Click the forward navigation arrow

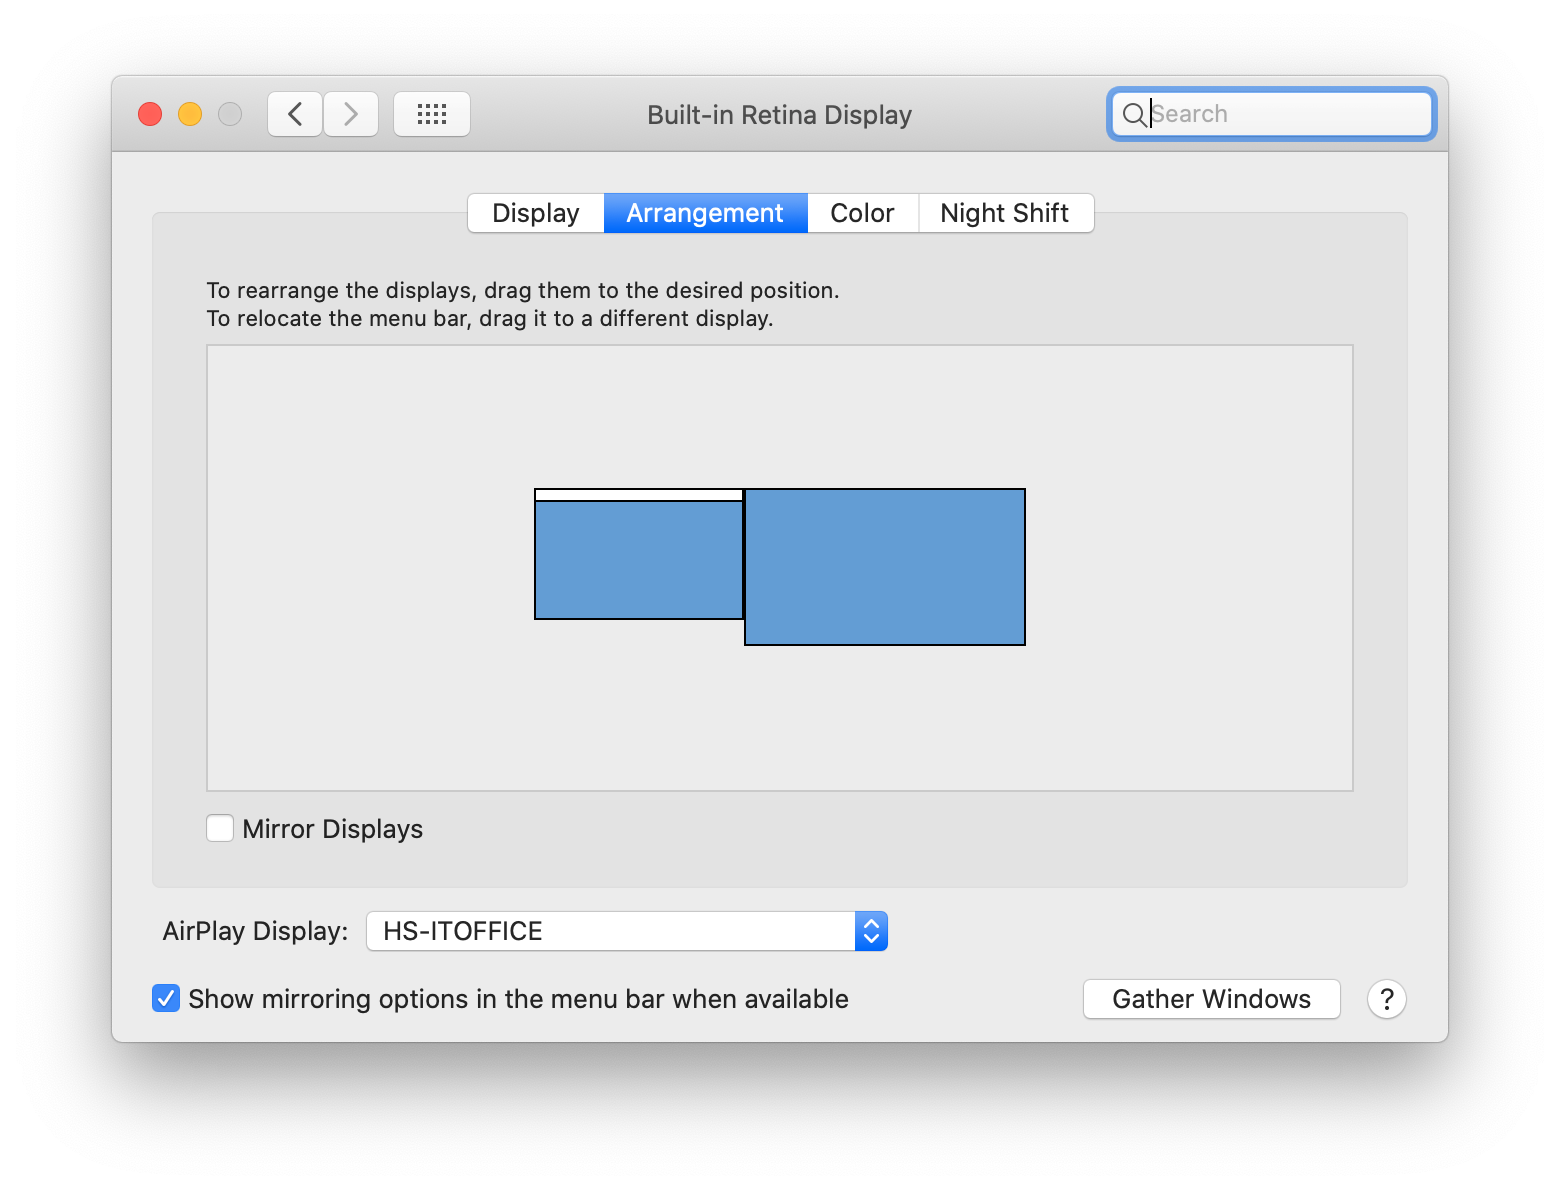pyautogui.click(x=351, y=113)
